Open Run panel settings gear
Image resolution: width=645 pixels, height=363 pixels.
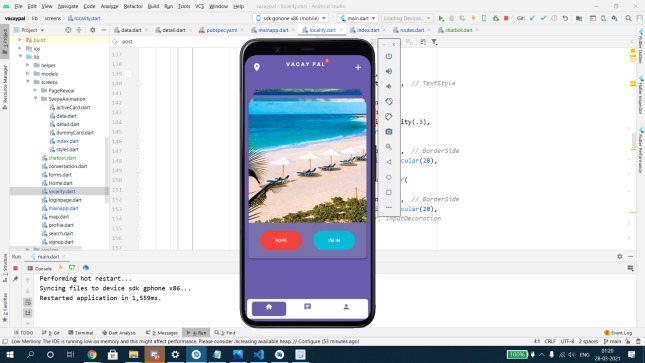pyautogui.click(x=619, y=256)
